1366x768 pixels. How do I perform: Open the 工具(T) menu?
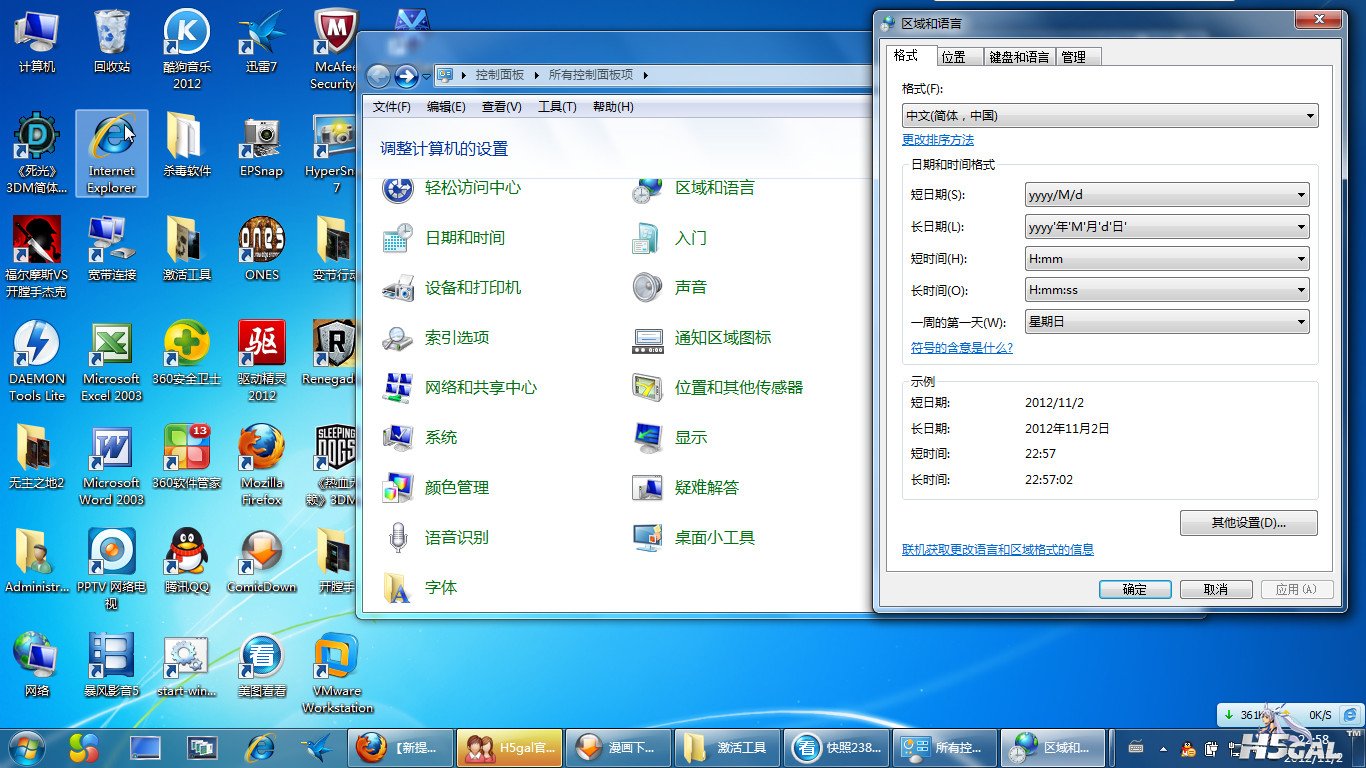click(x=557, y=107)
